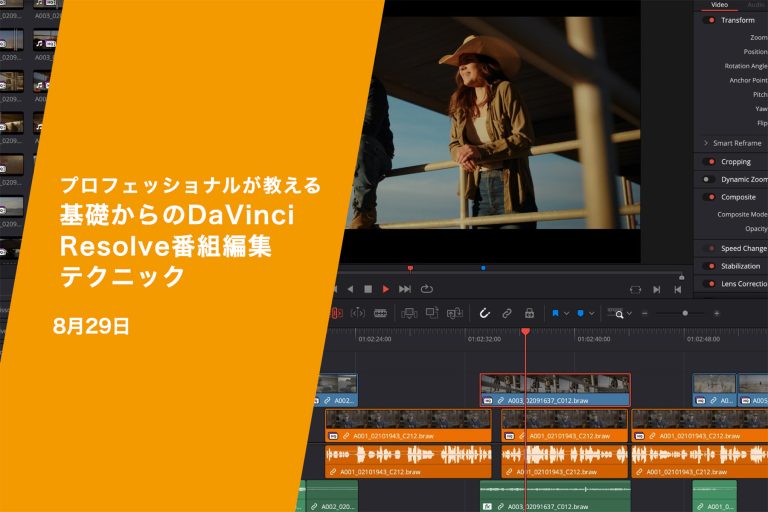Click the minus zoom-out button

645,313
